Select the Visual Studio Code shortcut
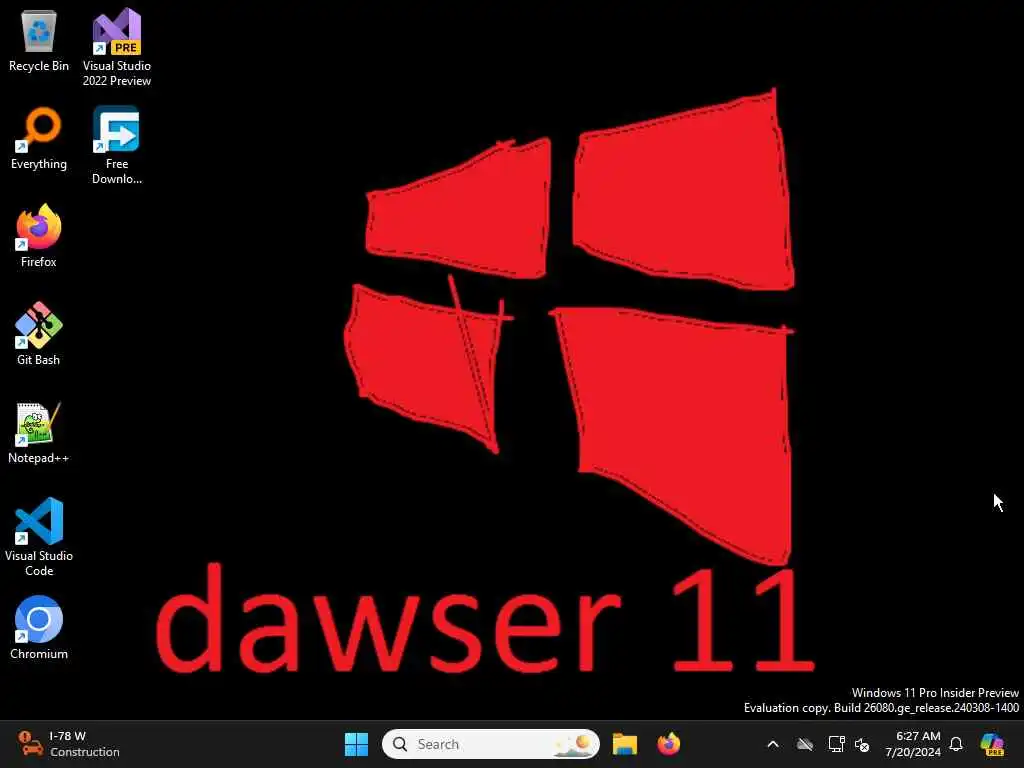The height and width of the screenshot is (768, 1024). click(x=39, y=537)
